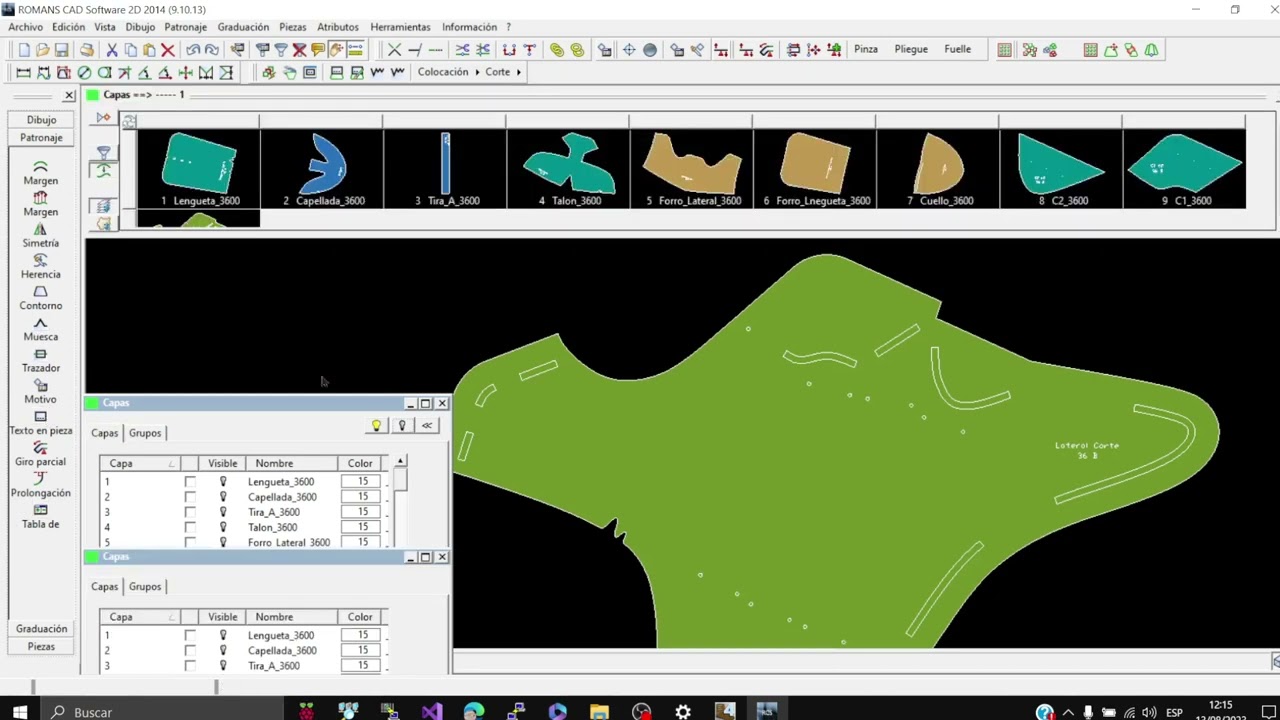Toggle visibility bulb of Talon_3600 in upper Capas panel
Screen dimensions: 1280x720
tap(223, 527)
